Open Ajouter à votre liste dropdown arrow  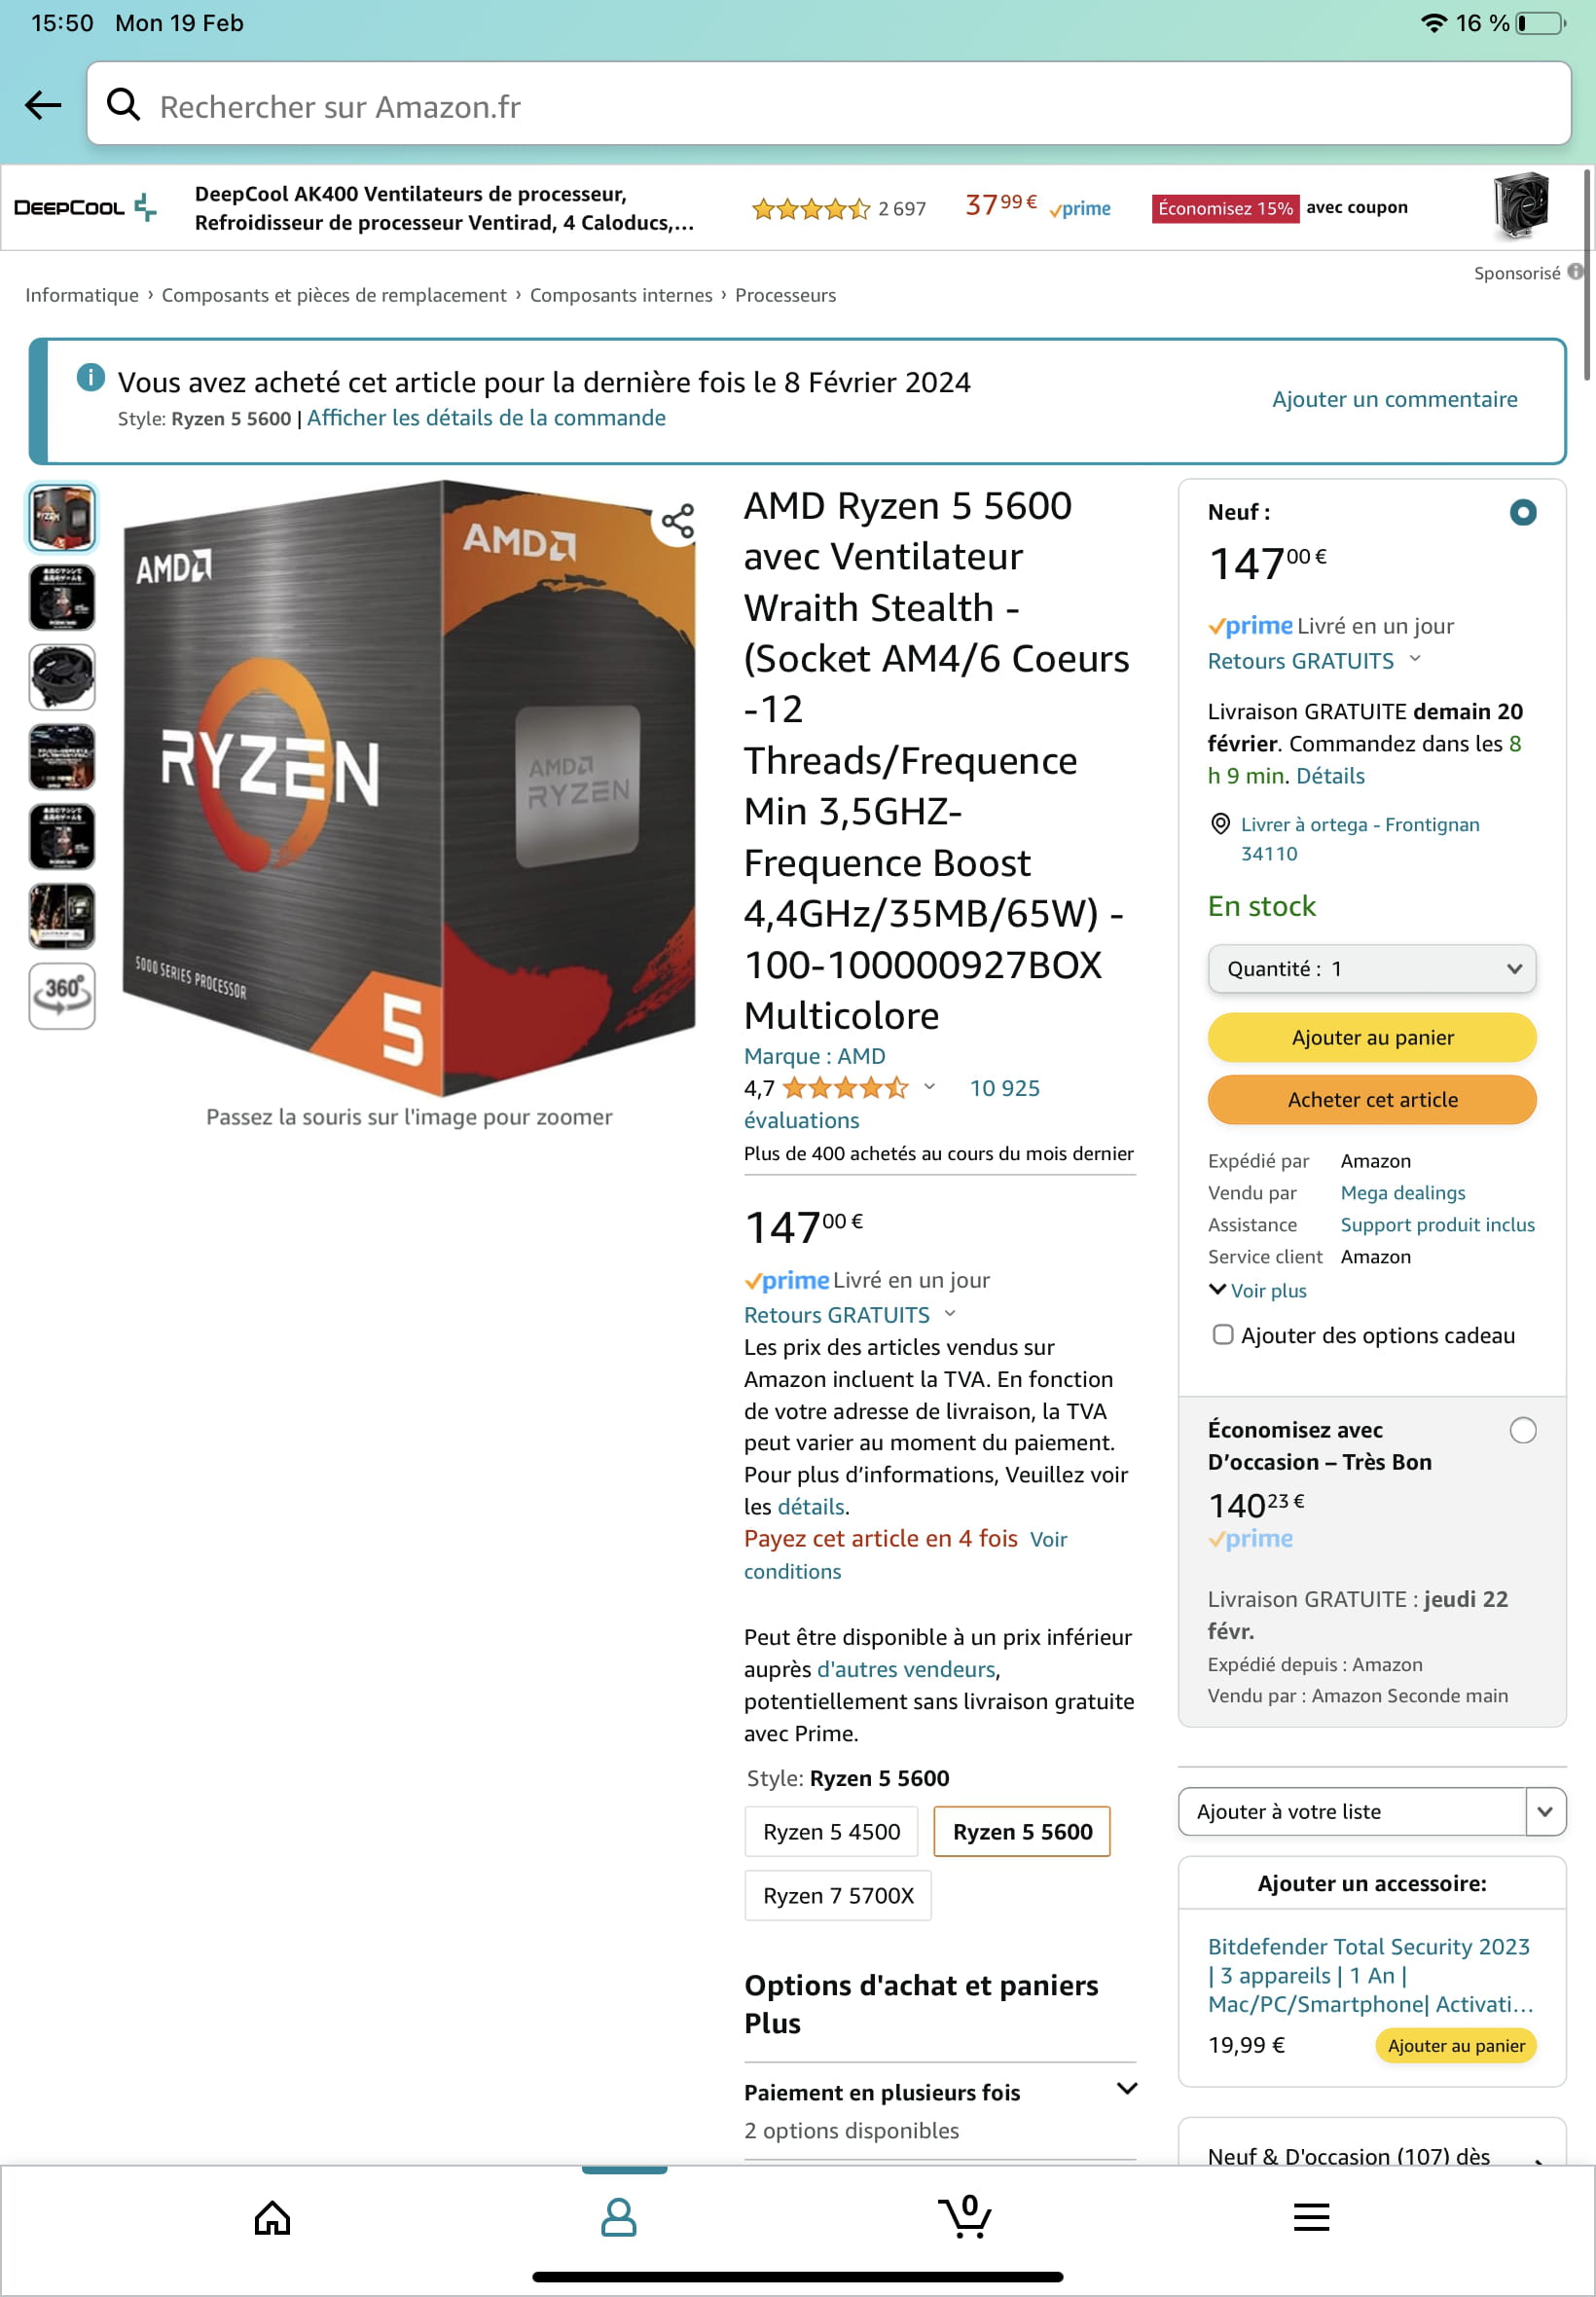click(1545, 1811)
